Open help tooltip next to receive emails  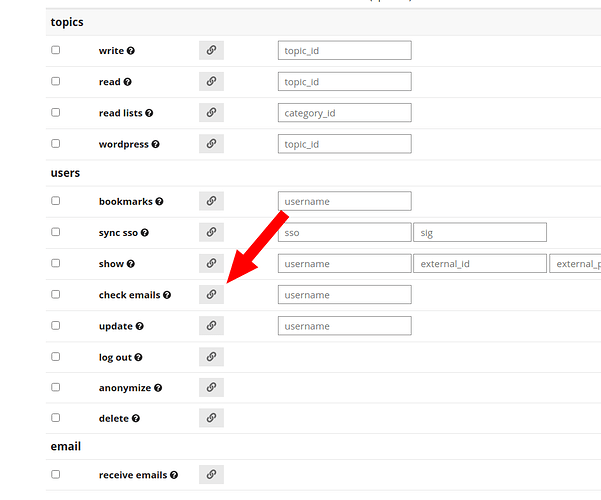tap(174, 475)
